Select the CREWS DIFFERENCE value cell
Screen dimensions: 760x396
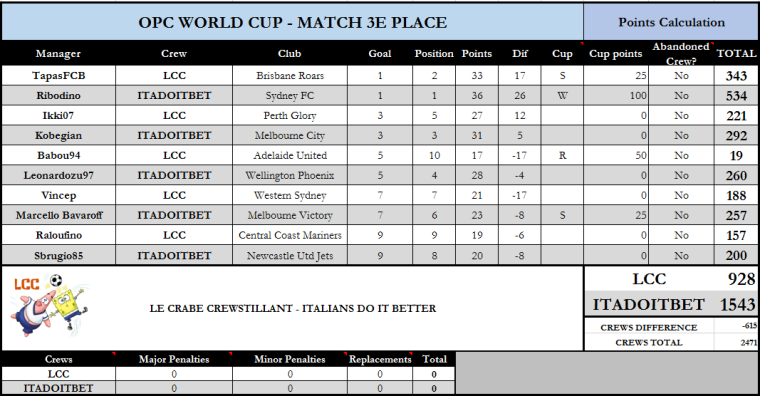[x=736, y=326]
